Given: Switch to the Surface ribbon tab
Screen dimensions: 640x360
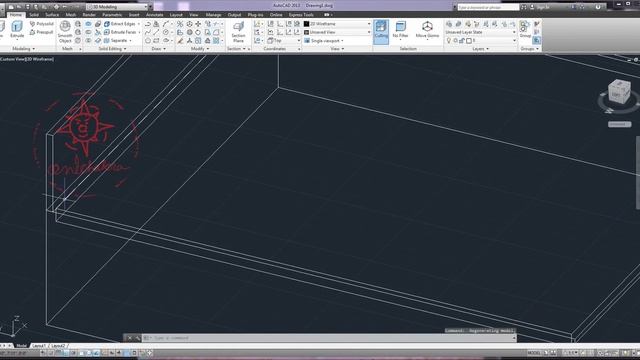Looking at the screenshot, I should pos(52,15).
